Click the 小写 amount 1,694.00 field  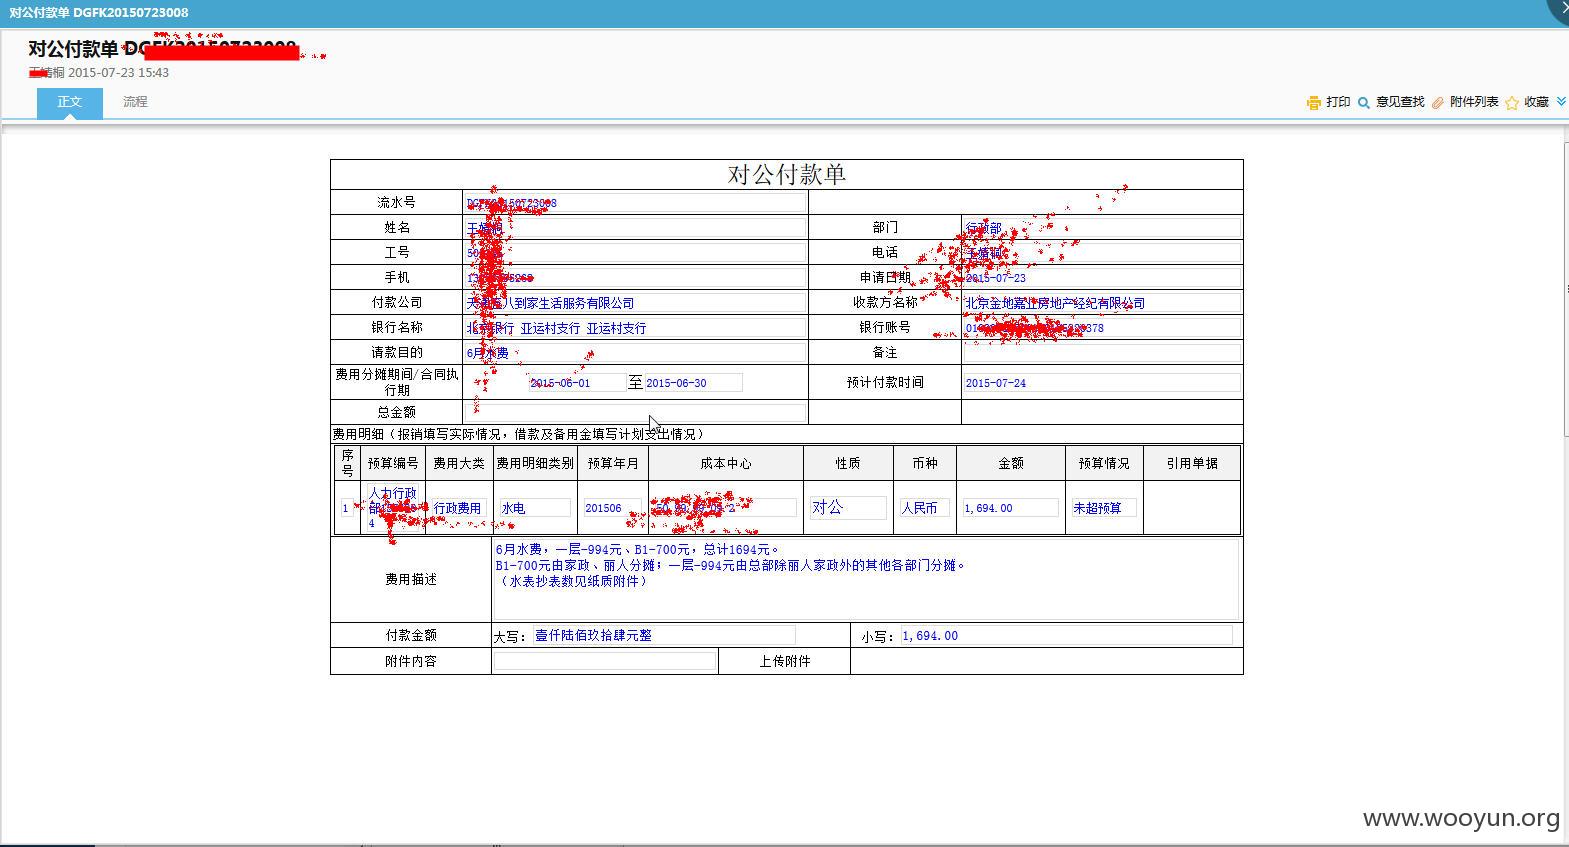(x=1066, y=635)
